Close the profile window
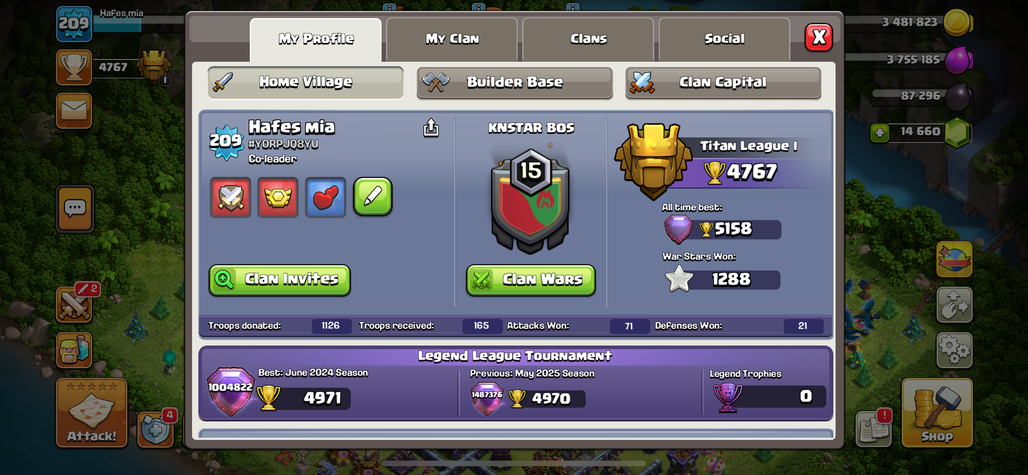Viewport: 1028px width, 475px height. (819, 37)
